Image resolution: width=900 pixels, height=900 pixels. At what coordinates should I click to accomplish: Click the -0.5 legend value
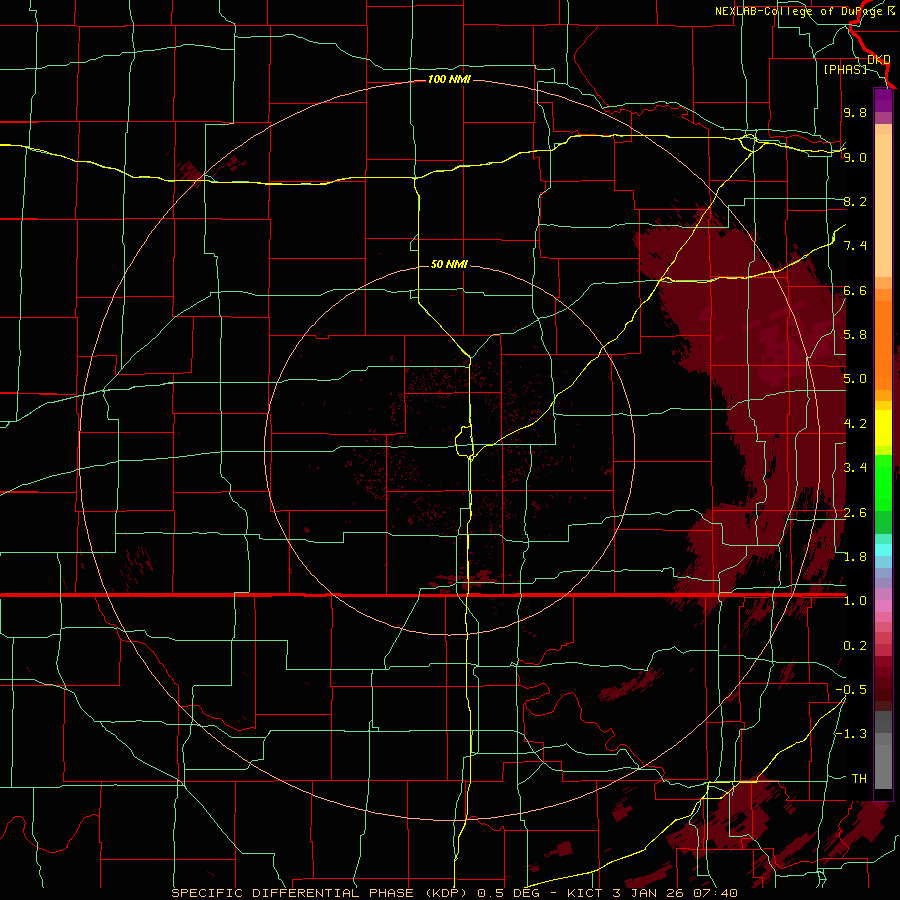point(851,690)
